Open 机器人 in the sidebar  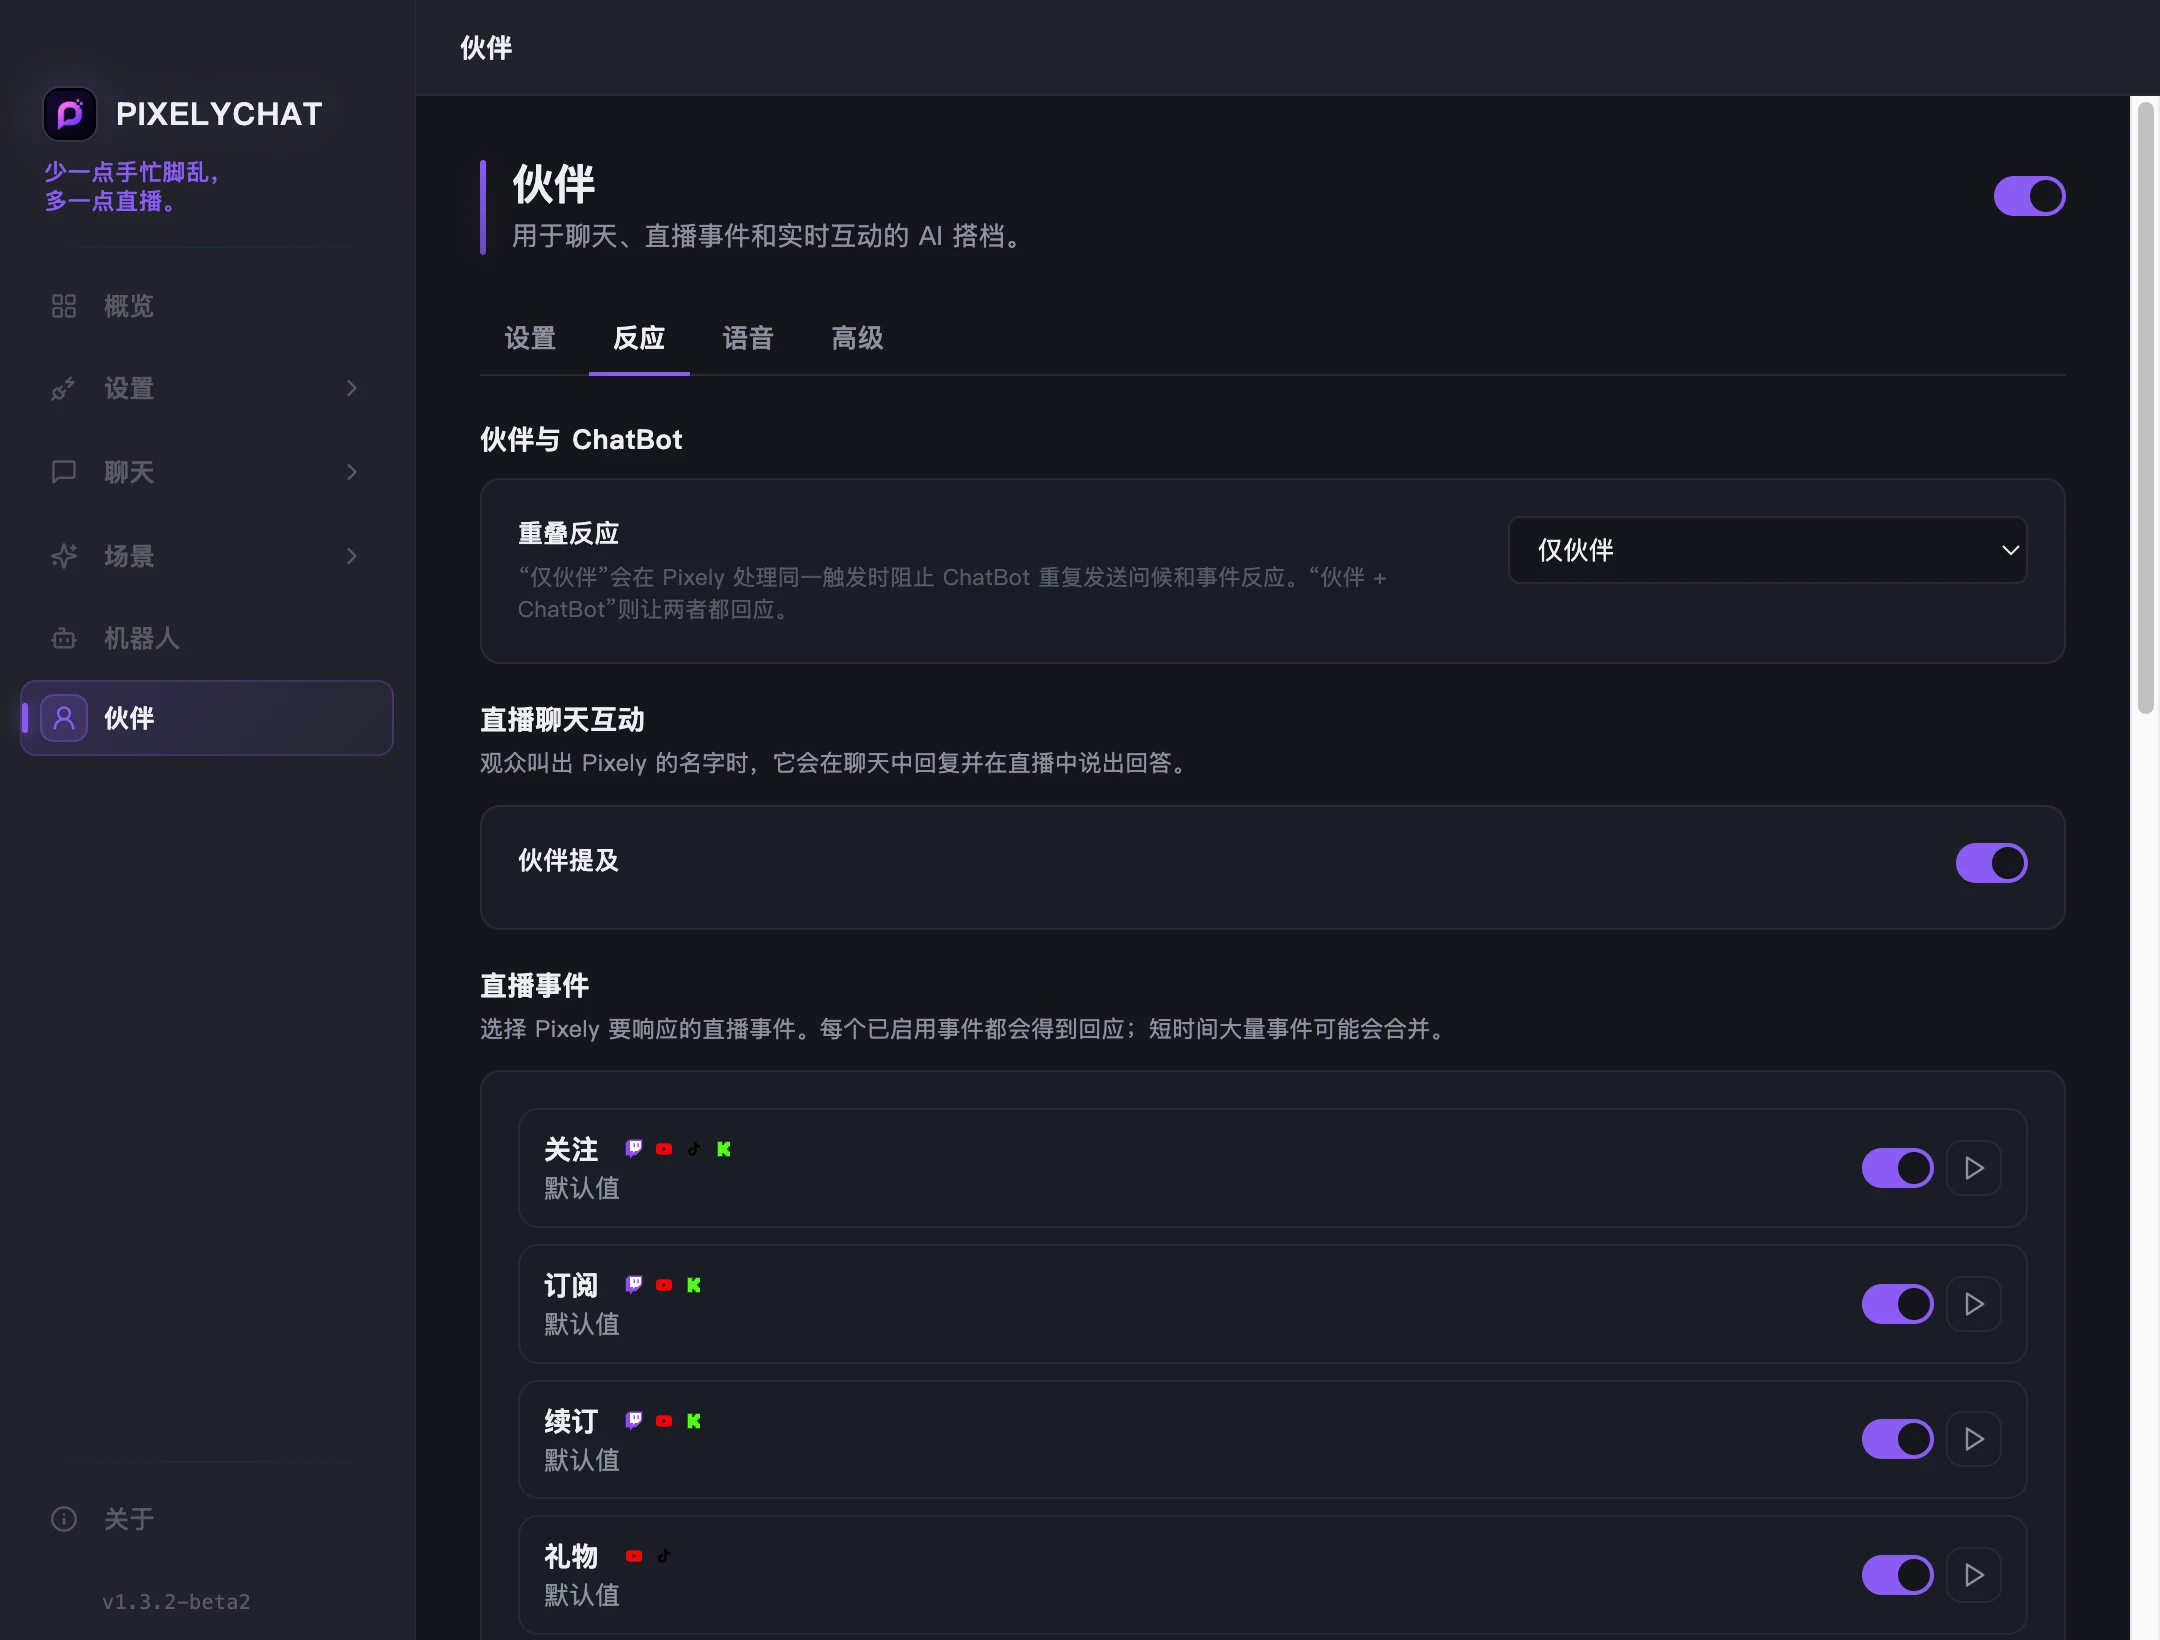207,638
